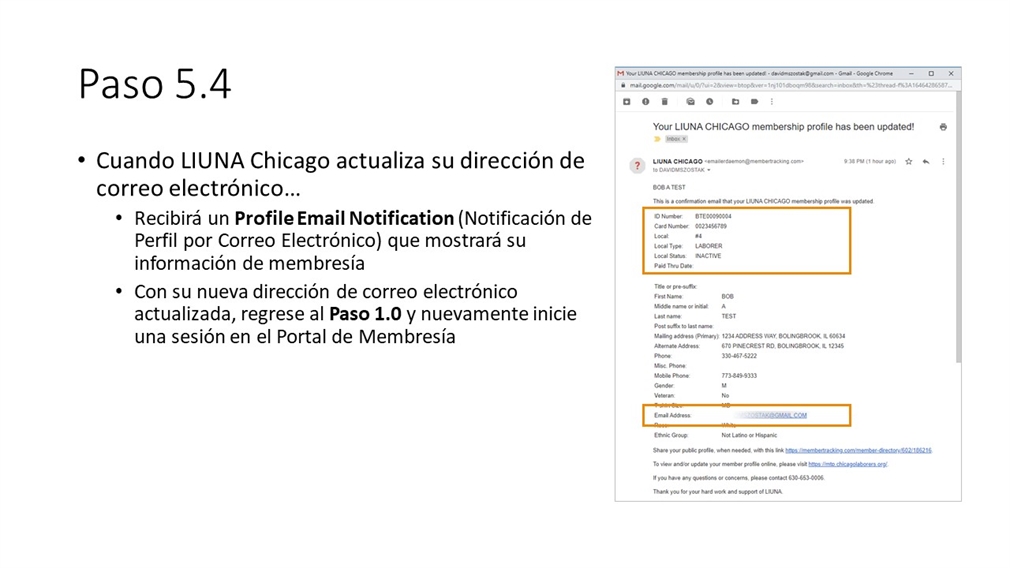Click the Paso 5.4 slide title
This screenshot has width=1010, height=568.
pos(155,84)
